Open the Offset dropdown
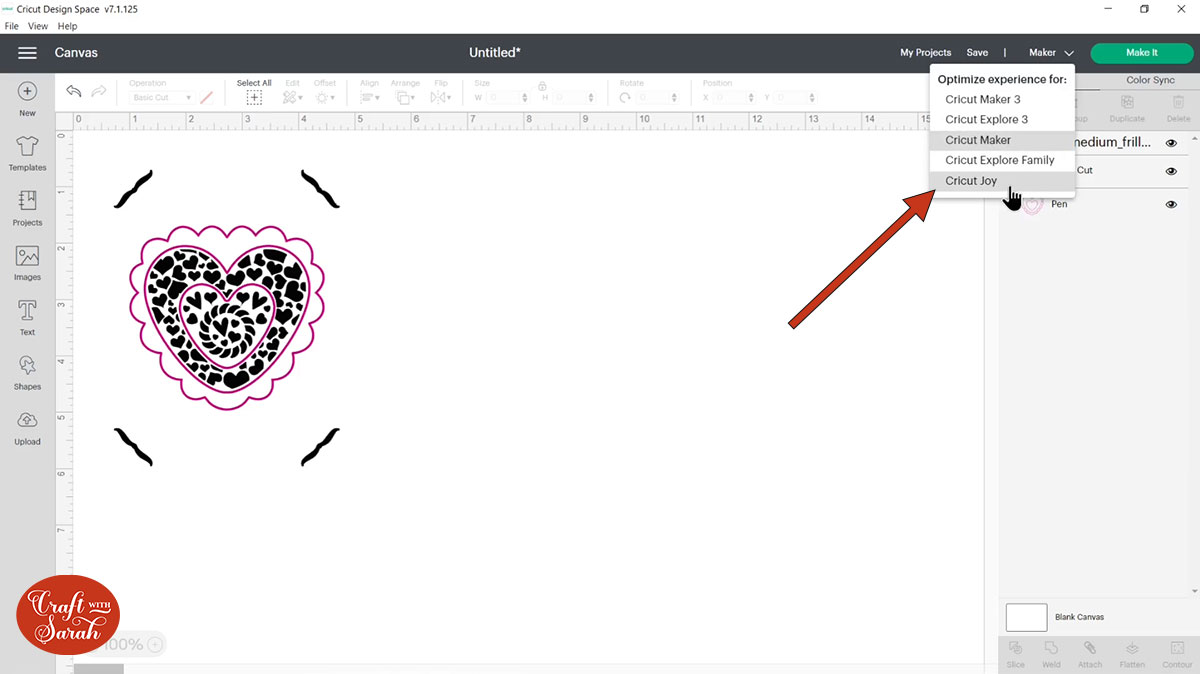Viewport: 1200px width, 674px height. tap(325, 98)
